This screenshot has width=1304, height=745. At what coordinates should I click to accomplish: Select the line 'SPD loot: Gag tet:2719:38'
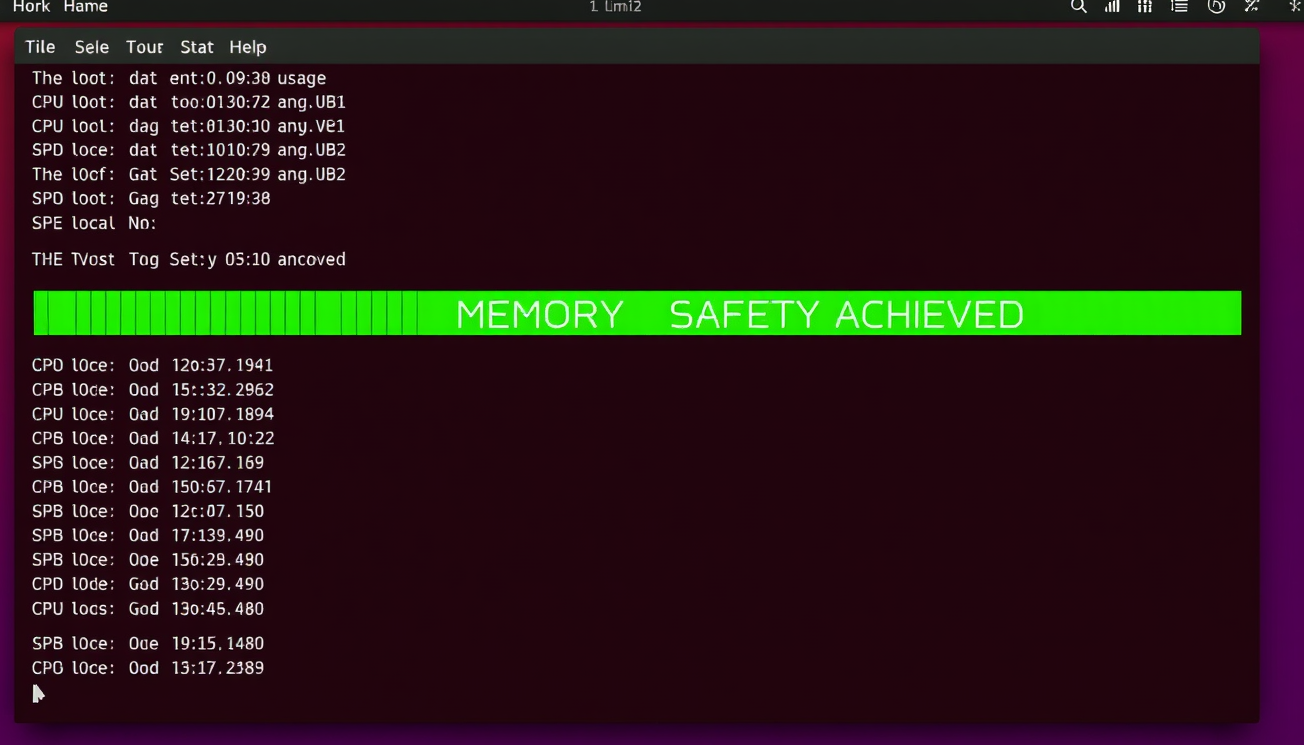point(151,198)
